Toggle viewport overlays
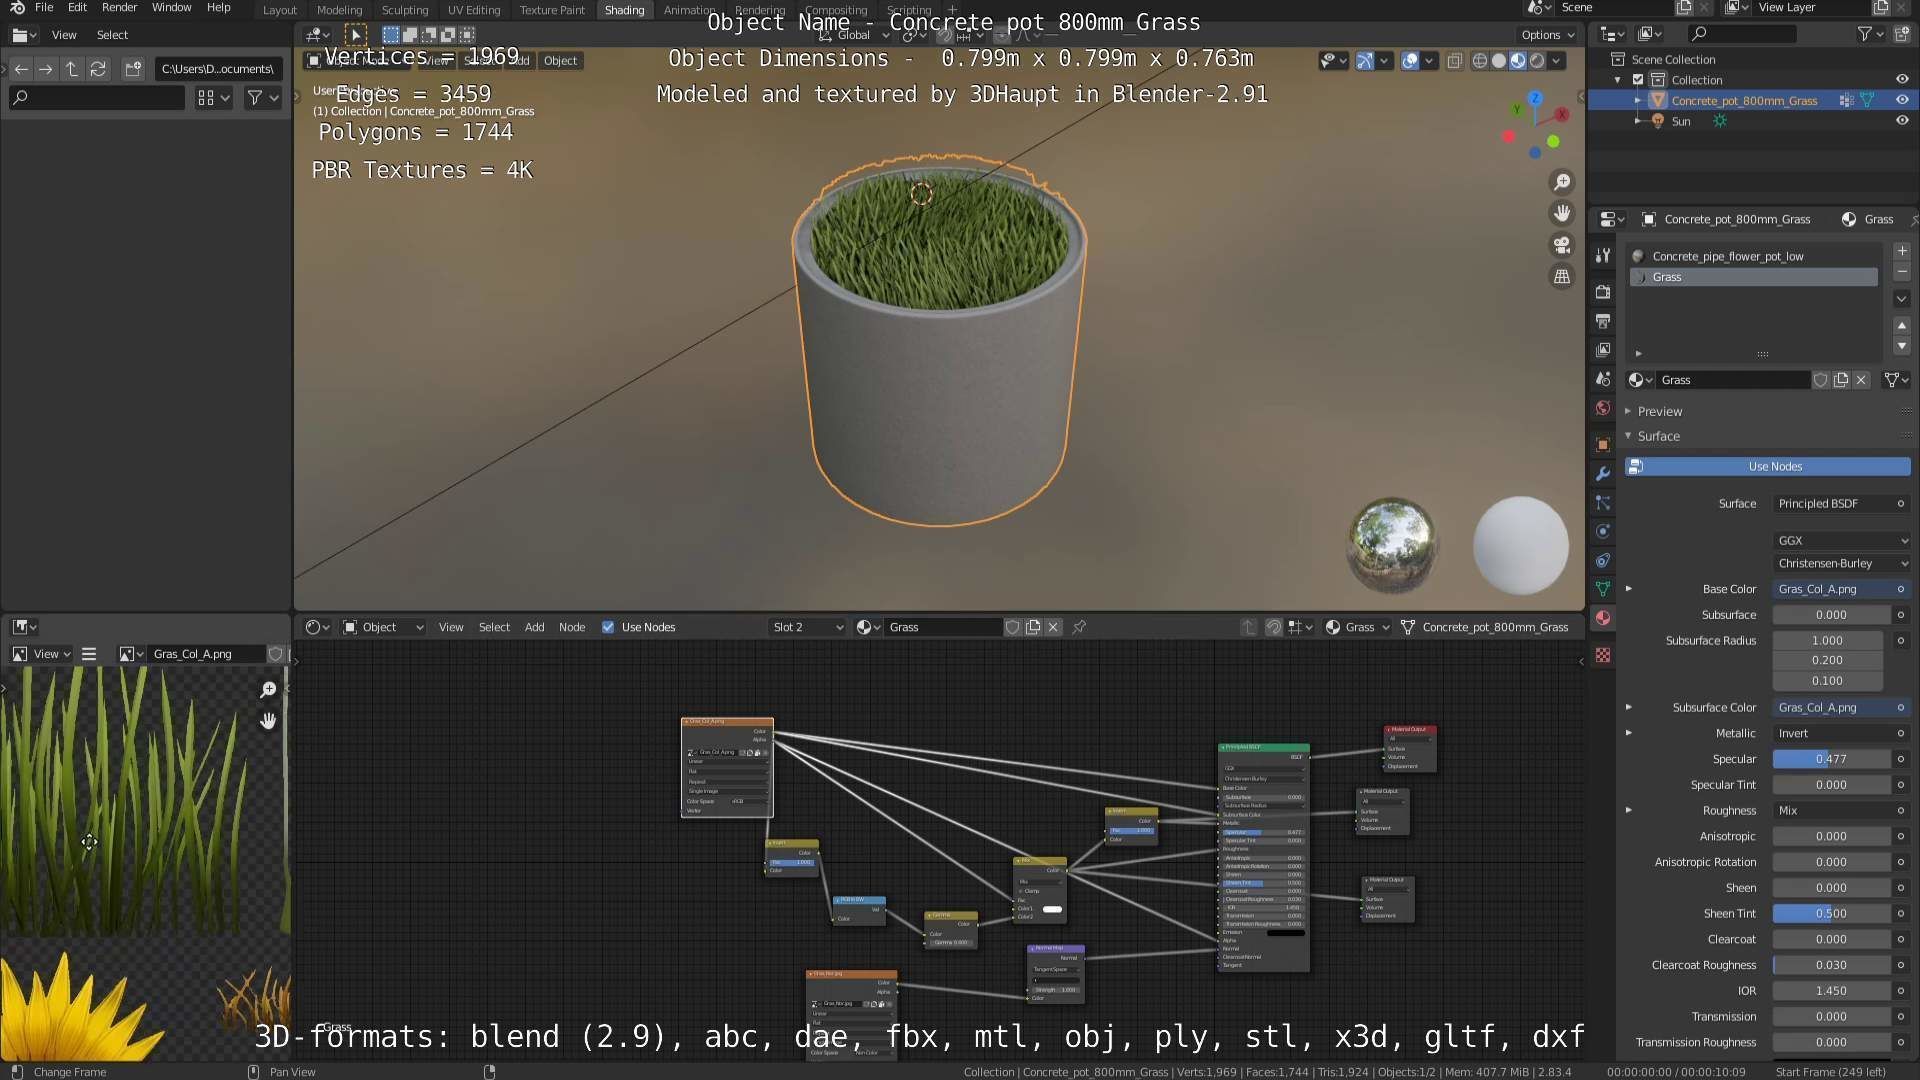Image resolution: width=1920 pixels, height=1080 pixels. [x=1410, y=61]
